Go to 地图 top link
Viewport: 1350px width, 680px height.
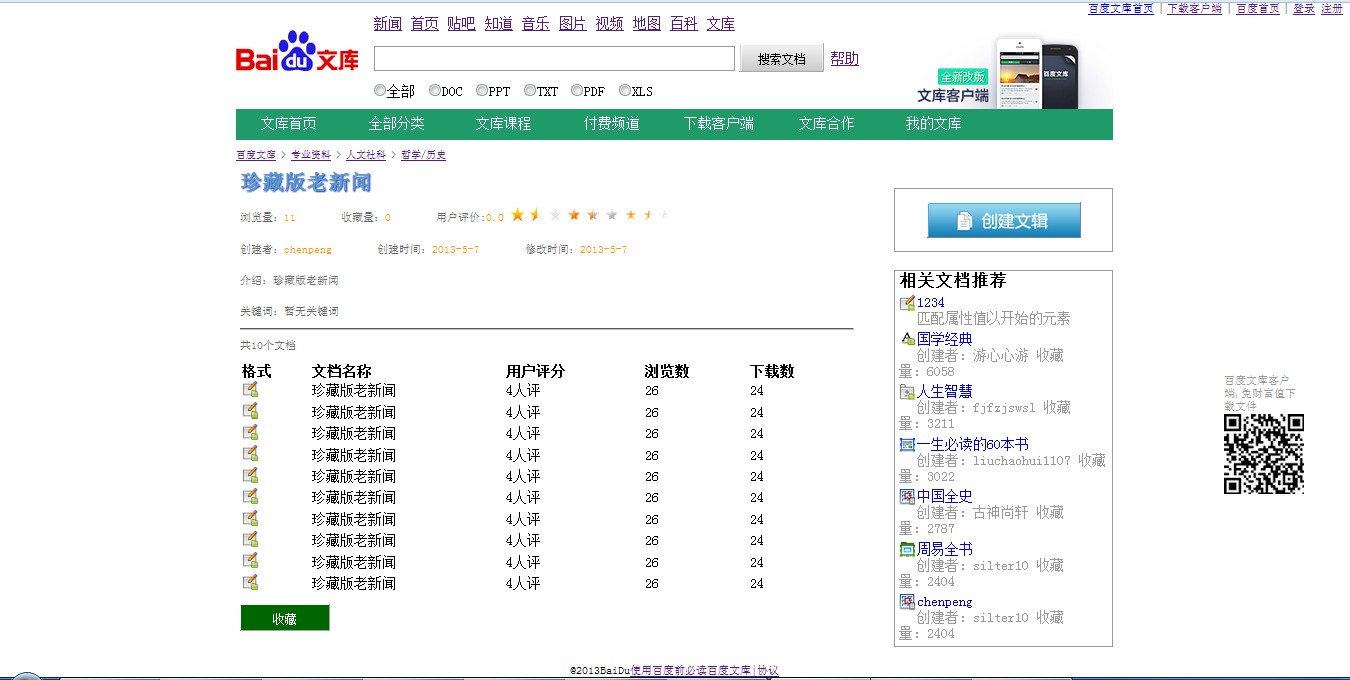[647, 23]
